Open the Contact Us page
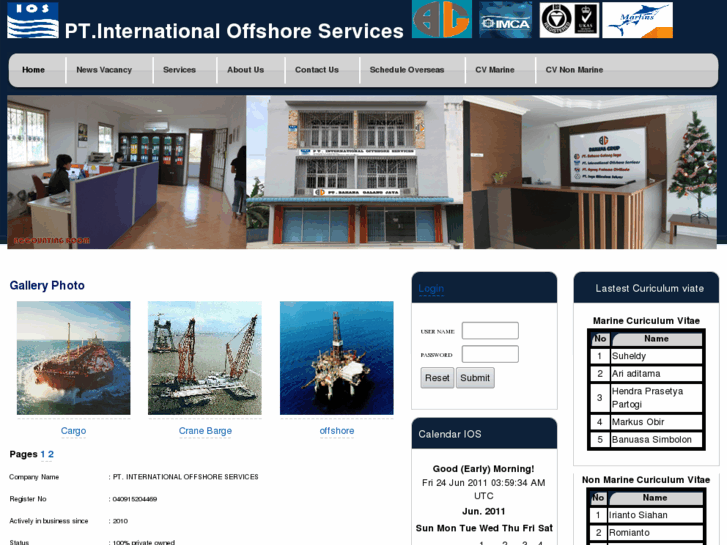 pyautogui.click(x=317, y=70)
